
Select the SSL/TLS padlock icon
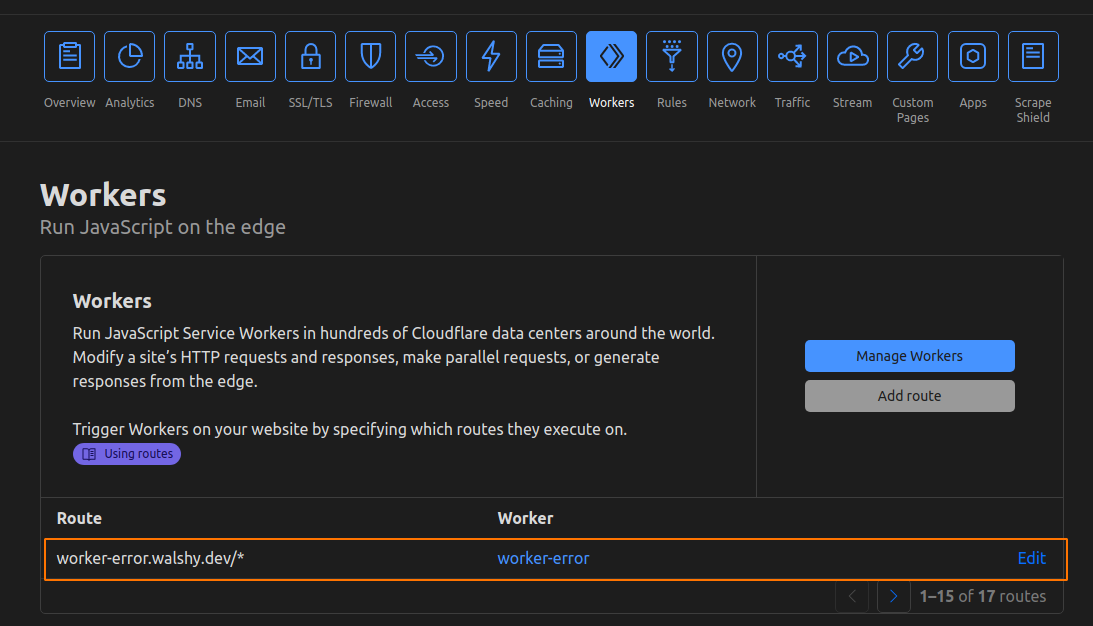tap(310, 57)
